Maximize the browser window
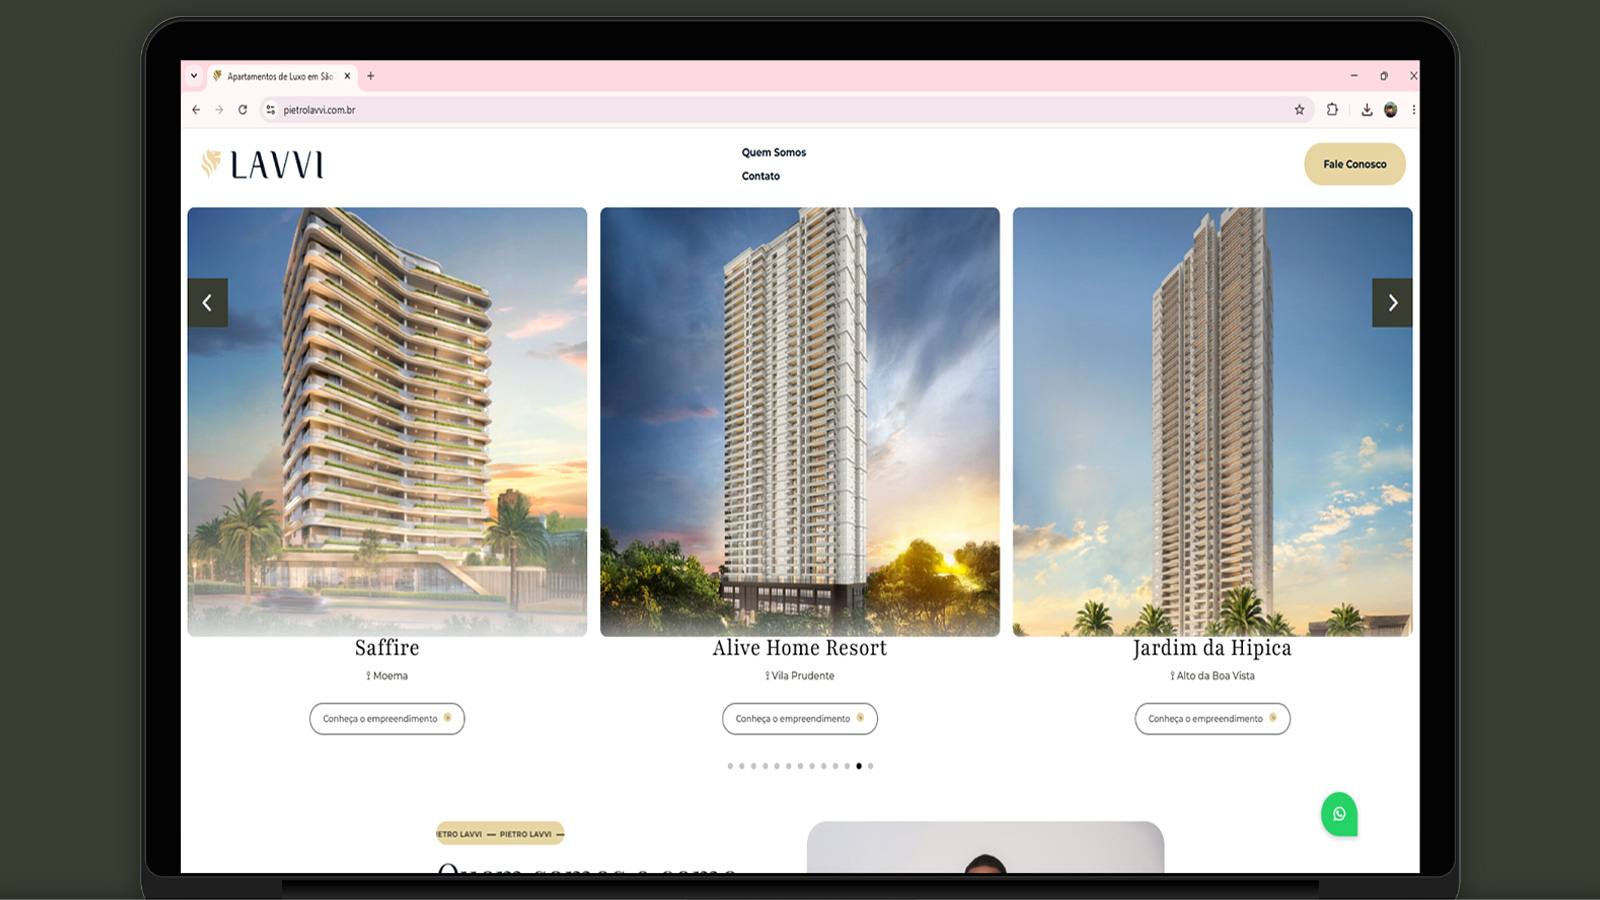 coord(1384,76)
